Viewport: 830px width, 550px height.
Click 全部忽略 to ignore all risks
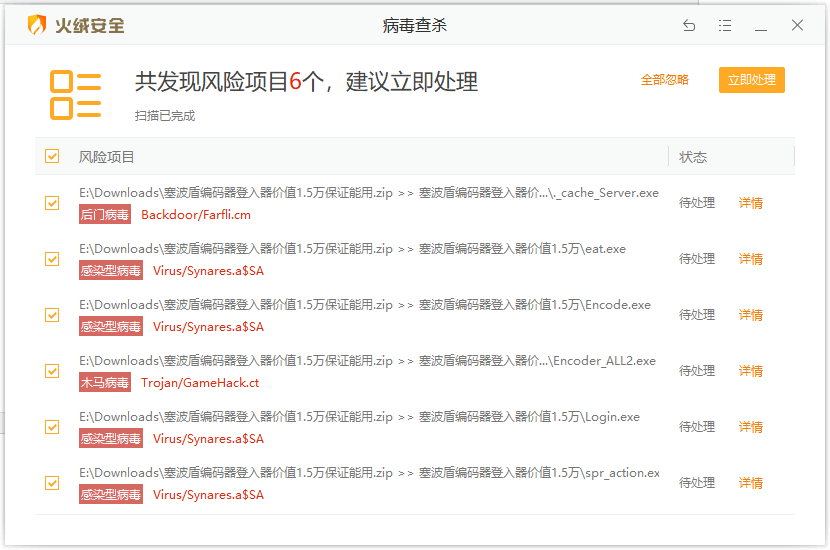click(x=664, y=80)
